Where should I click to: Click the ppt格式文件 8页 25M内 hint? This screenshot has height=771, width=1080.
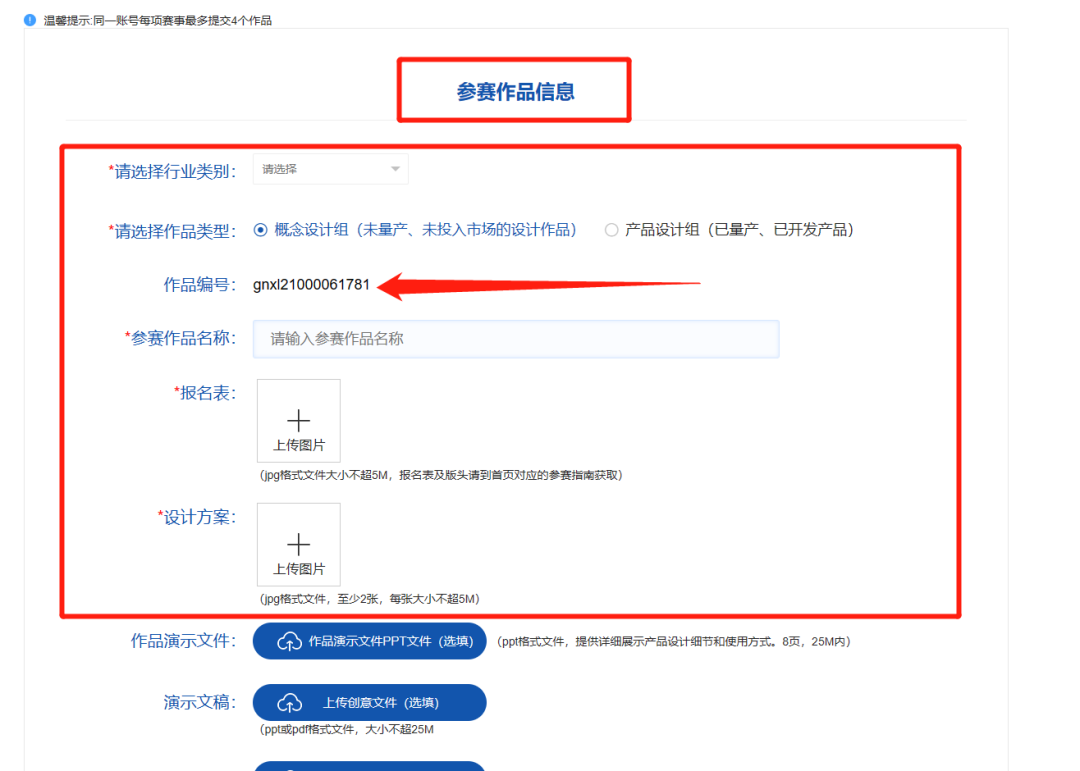[674, 641]
